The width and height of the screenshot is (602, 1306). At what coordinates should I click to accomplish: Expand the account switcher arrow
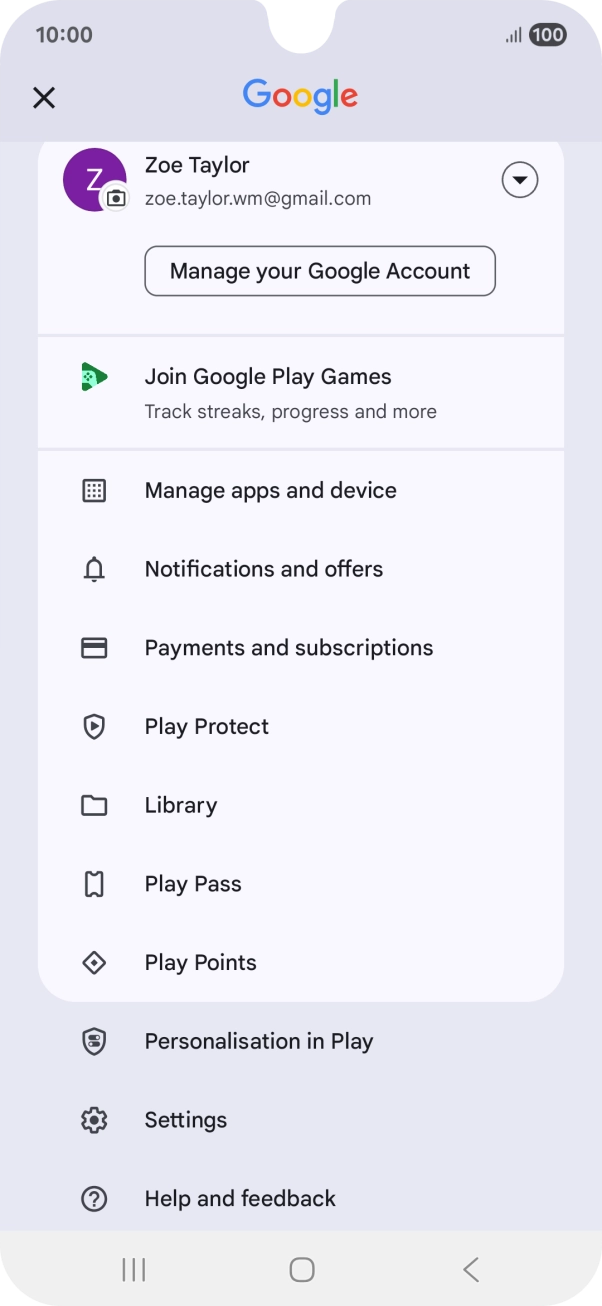click(x=520, y=181)
